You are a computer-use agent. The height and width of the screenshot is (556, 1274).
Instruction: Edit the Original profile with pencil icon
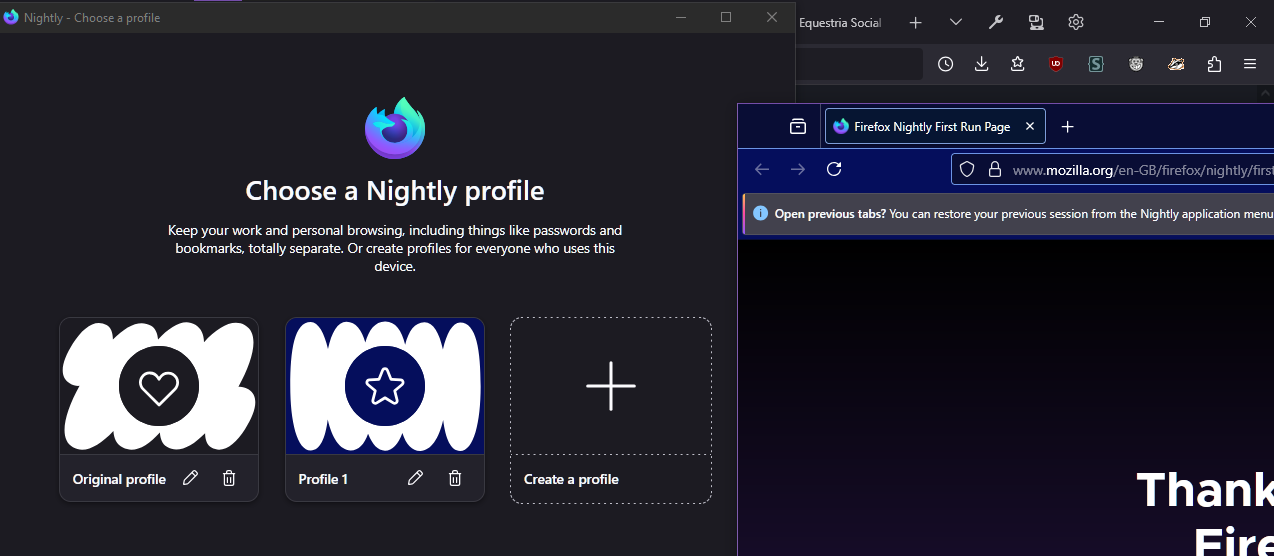point(190,478)
